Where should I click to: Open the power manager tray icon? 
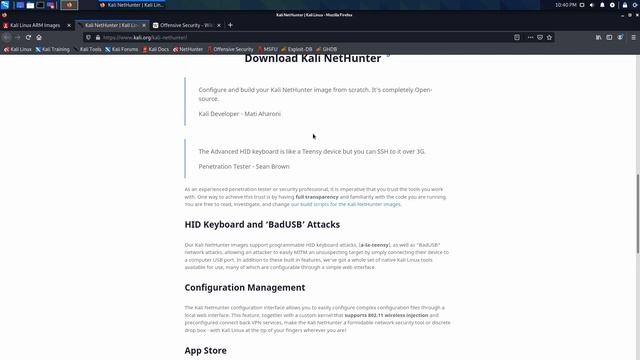point(612,5)
